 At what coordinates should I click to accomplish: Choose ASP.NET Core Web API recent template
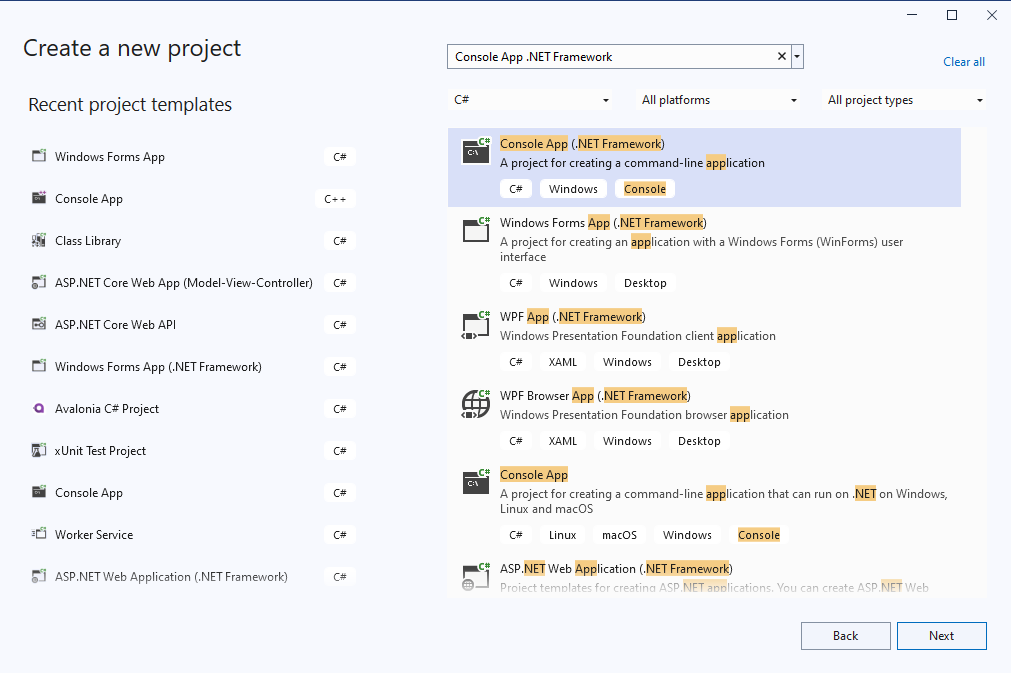pyautogui.click(x=115, y=325)
